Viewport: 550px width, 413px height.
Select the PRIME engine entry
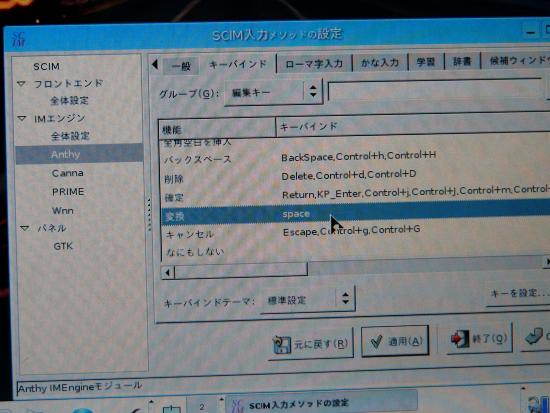click(x=68, y=192)
